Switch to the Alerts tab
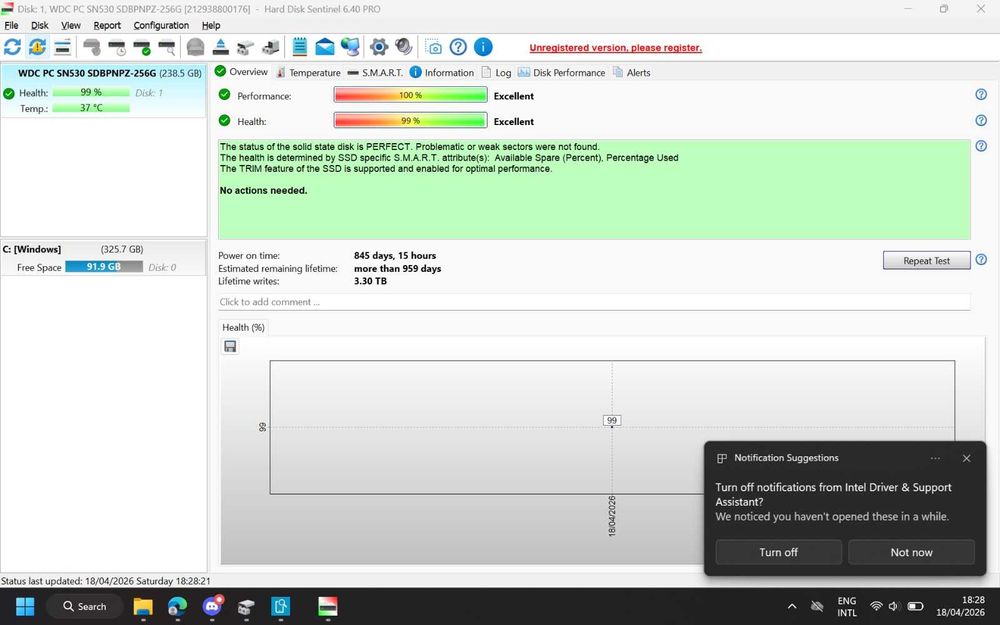 pyautogui.click(x=631, y=73)
